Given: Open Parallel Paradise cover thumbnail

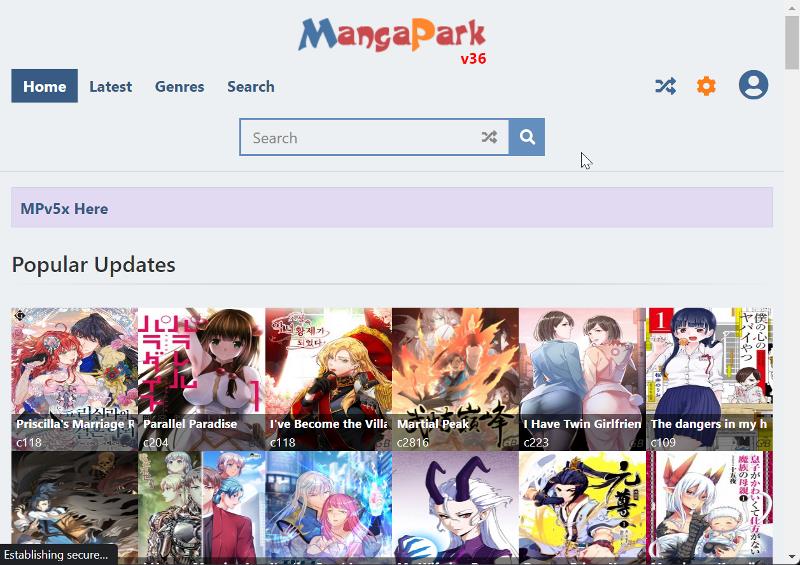Looking at the screenshot, I should [202, 379].
